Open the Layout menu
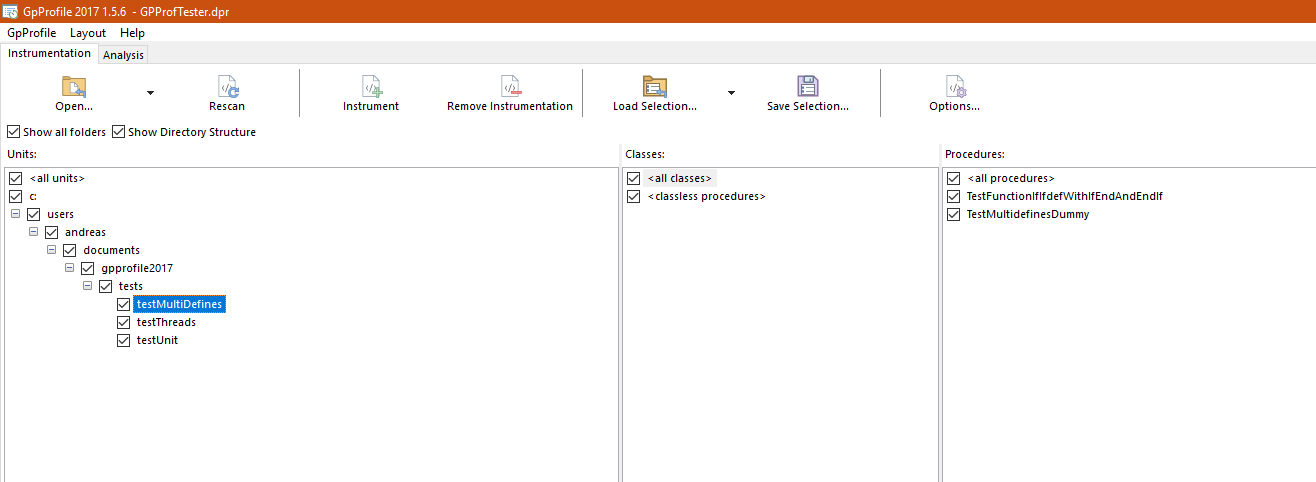 pos(88,33)
